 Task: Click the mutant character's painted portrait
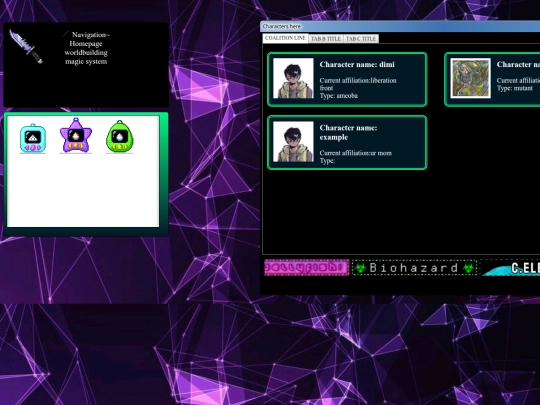(470, 78)
